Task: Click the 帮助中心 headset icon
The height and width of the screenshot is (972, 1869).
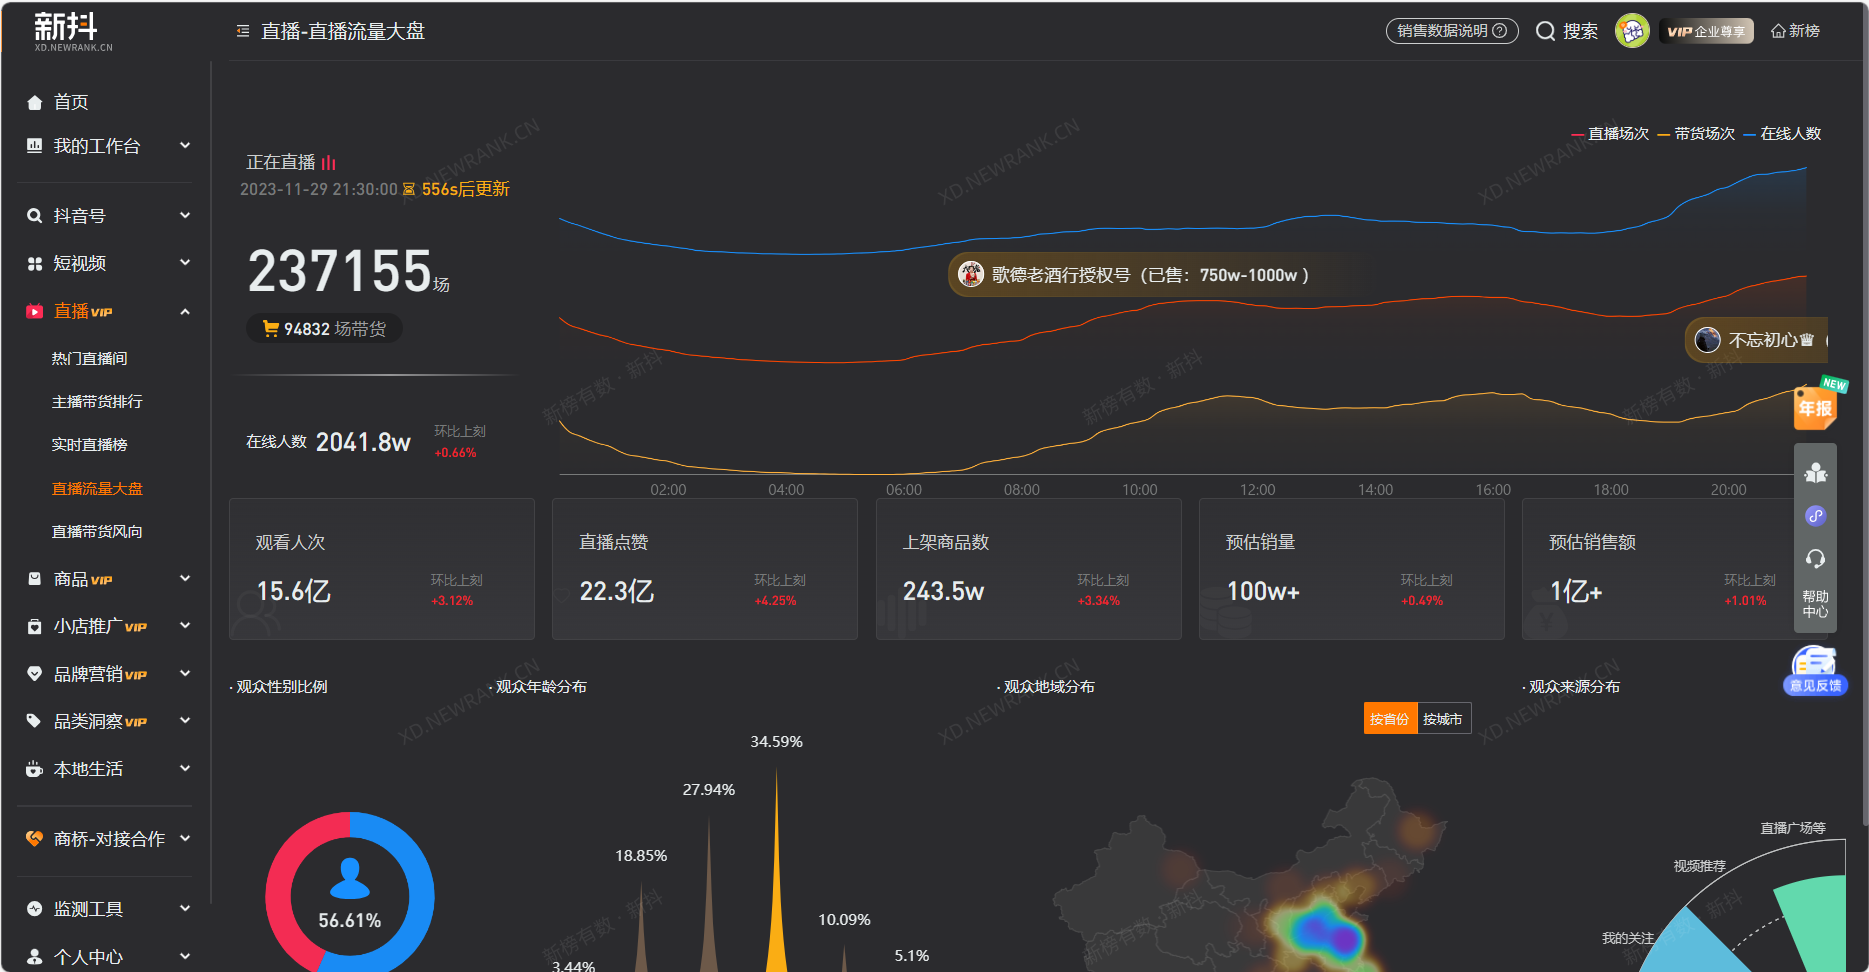Action: click(1816, 559)
